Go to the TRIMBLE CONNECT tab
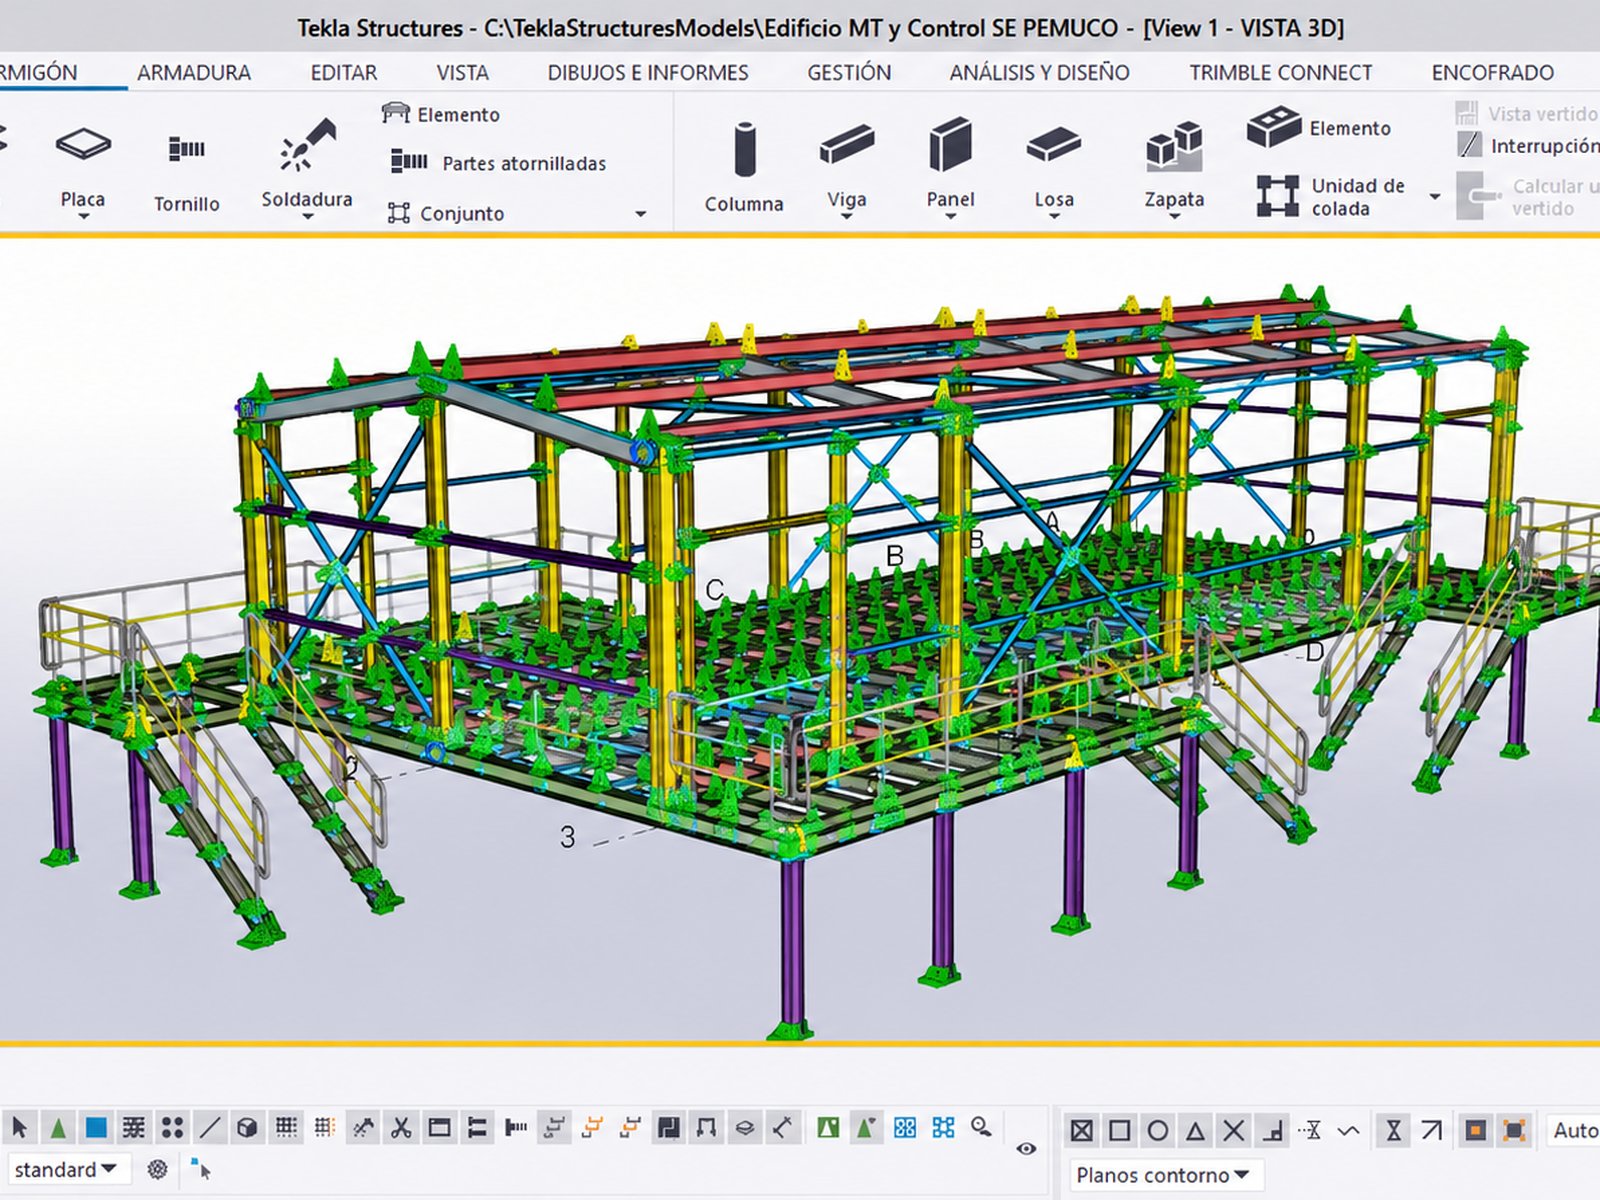The image size is (1600, 1200). pos(1280,72)
